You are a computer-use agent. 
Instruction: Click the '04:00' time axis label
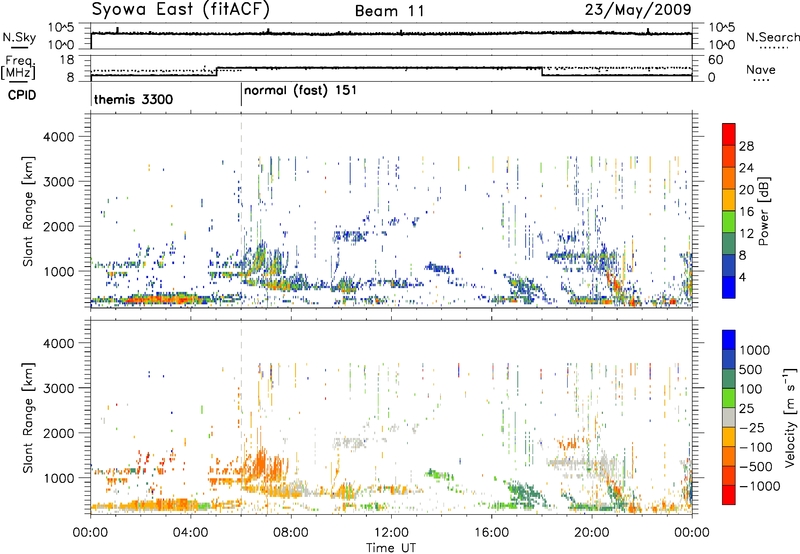191,533
